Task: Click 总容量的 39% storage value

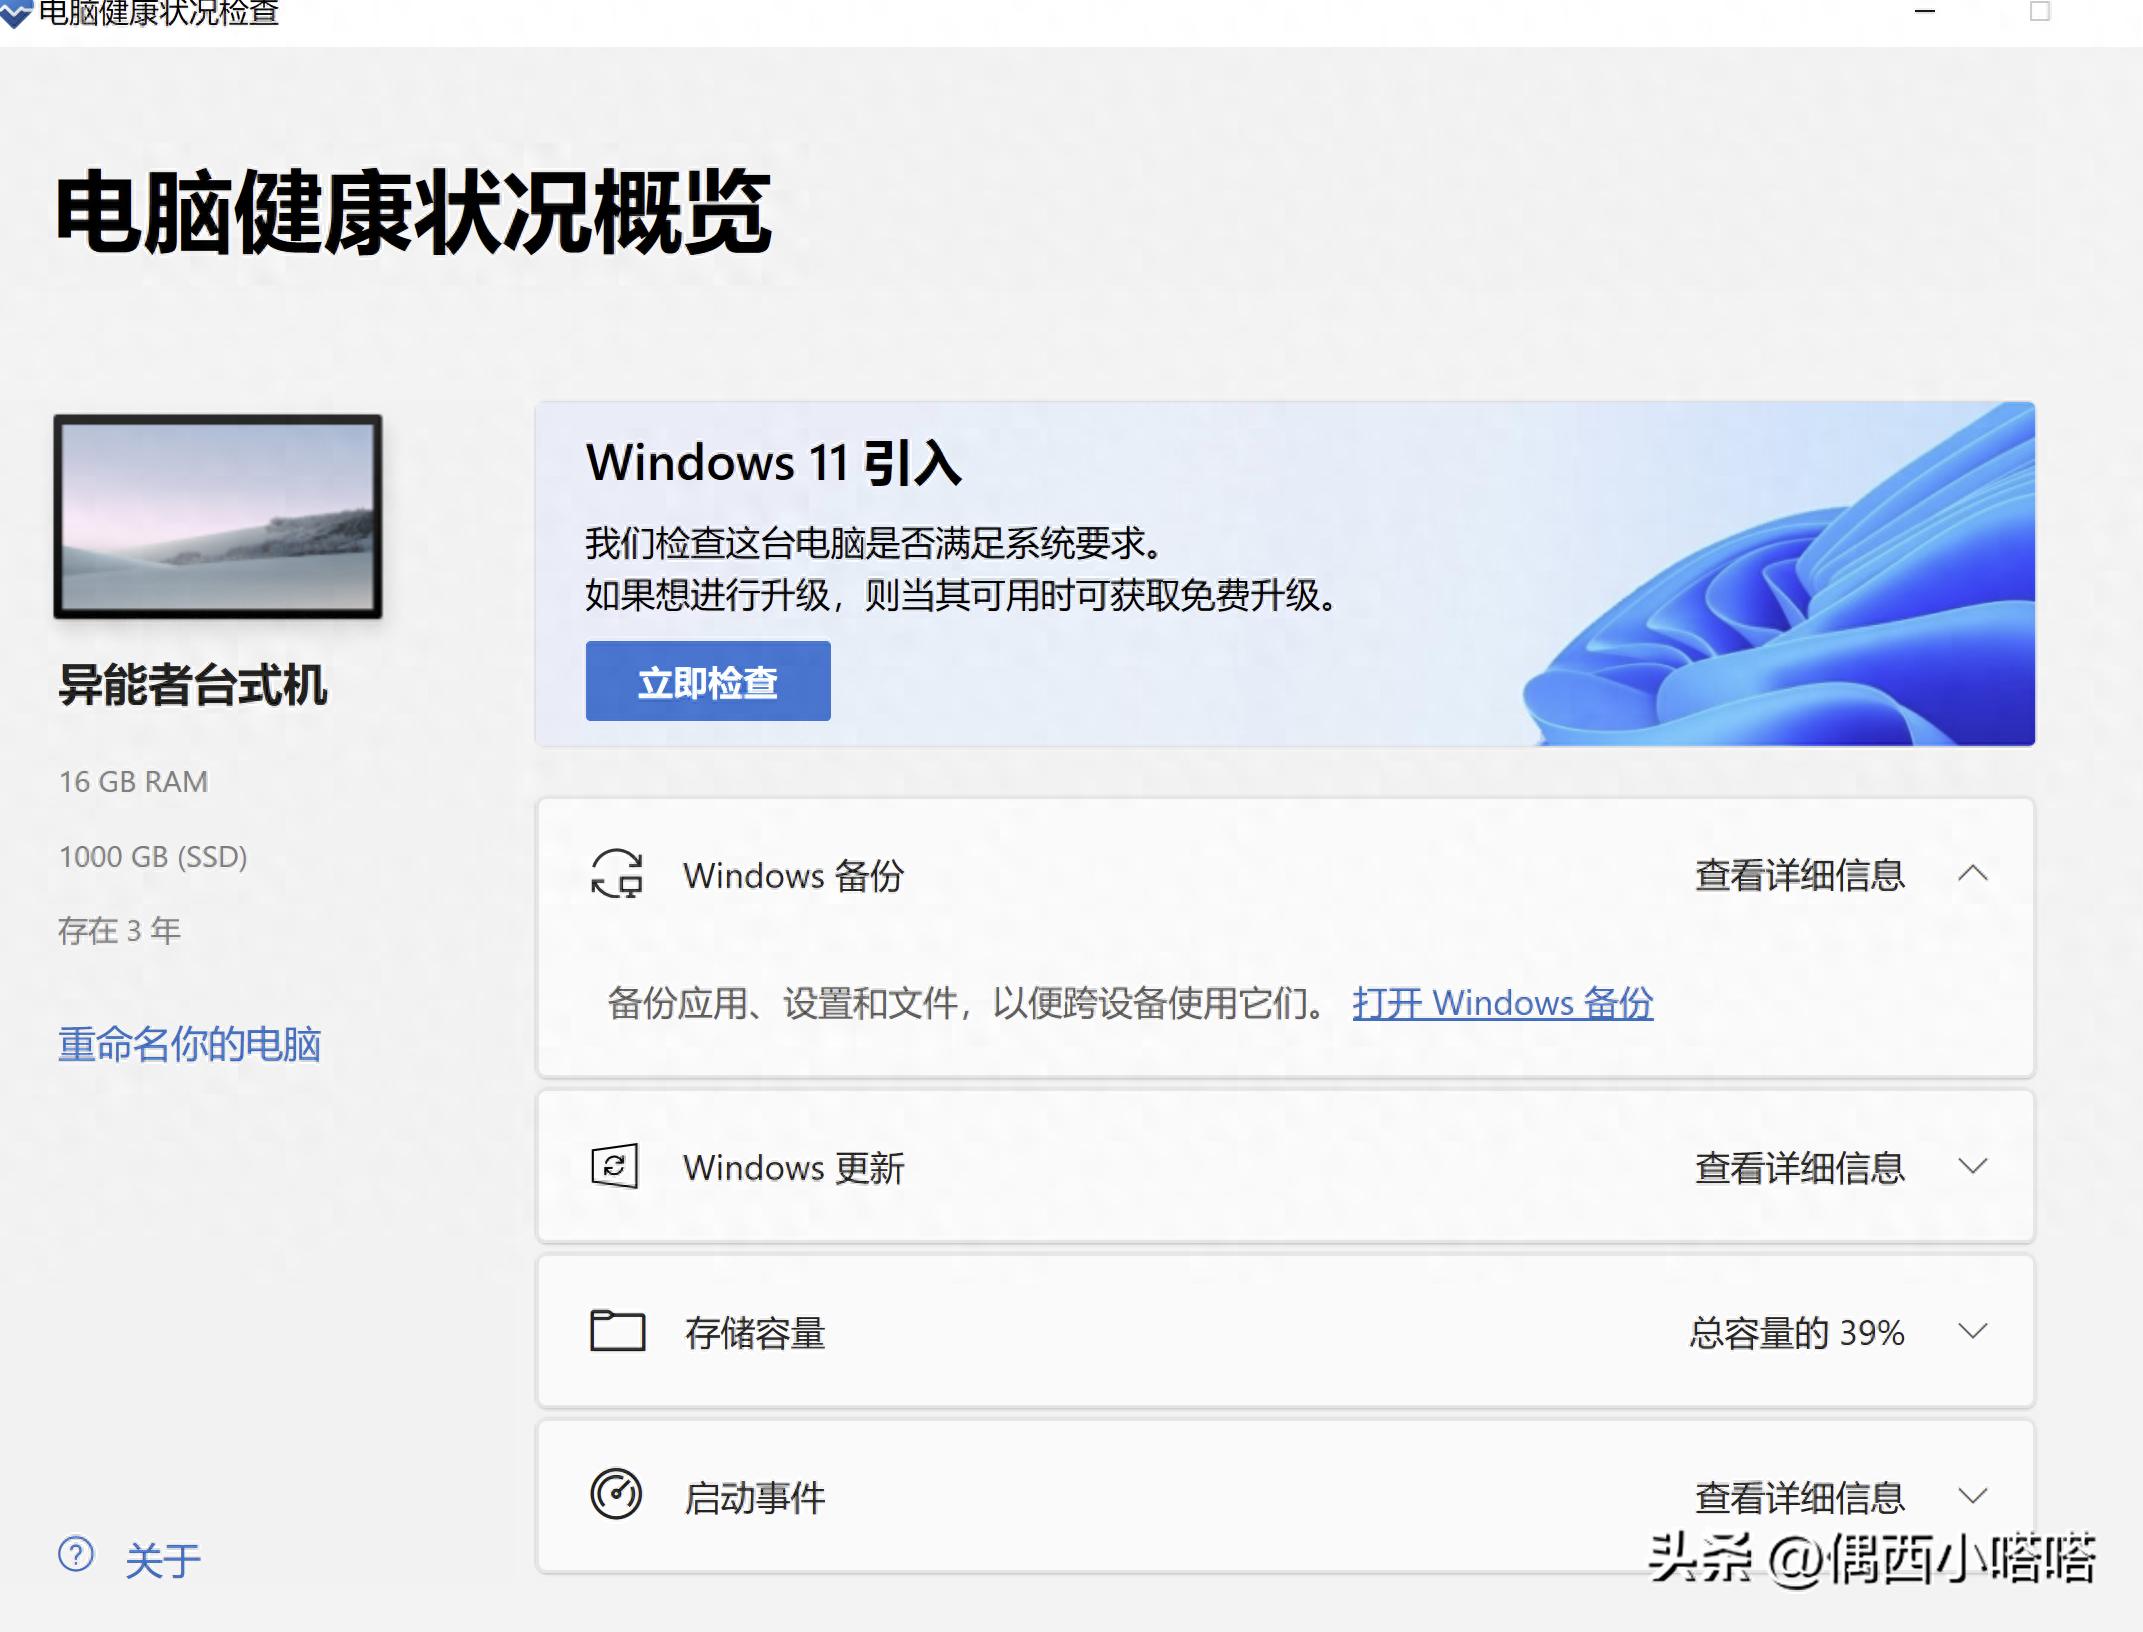Action: 1797,1333
